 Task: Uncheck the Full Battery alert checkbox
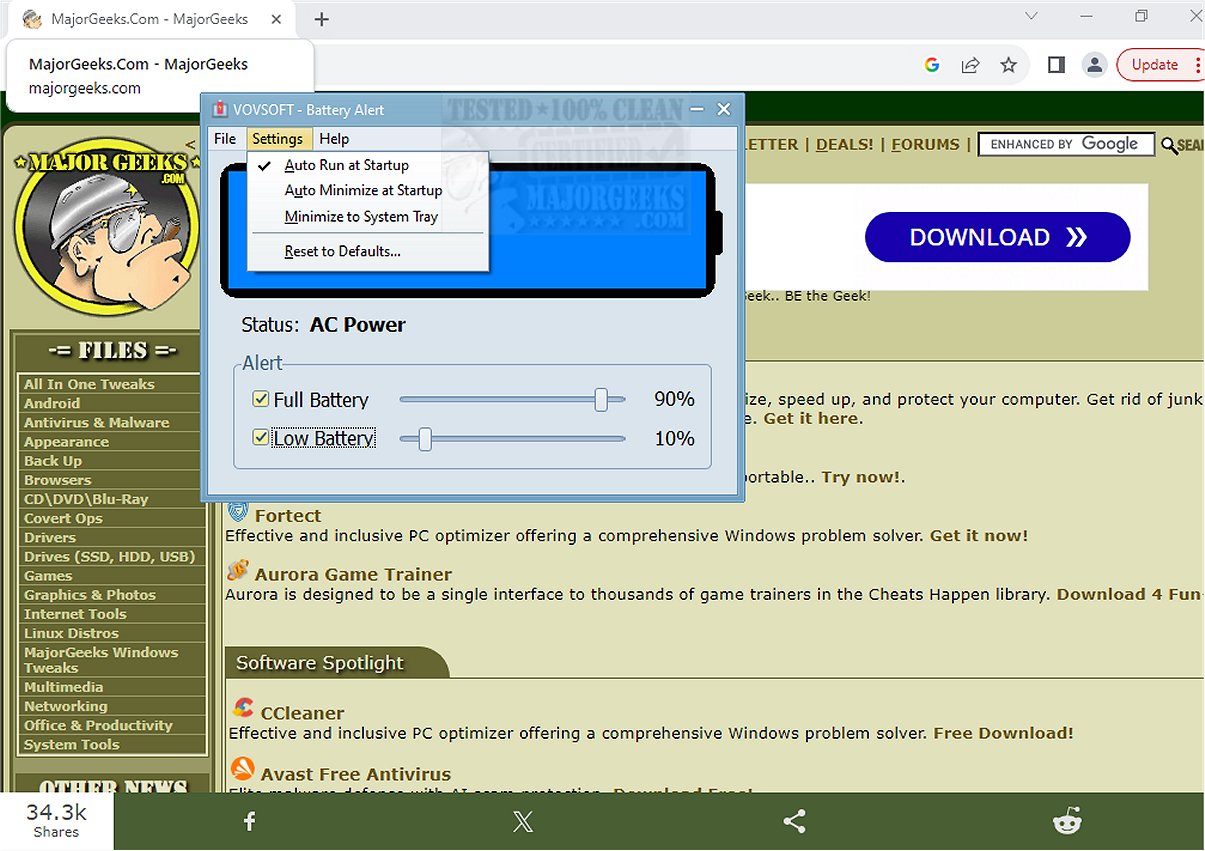(x=261, y=400)
